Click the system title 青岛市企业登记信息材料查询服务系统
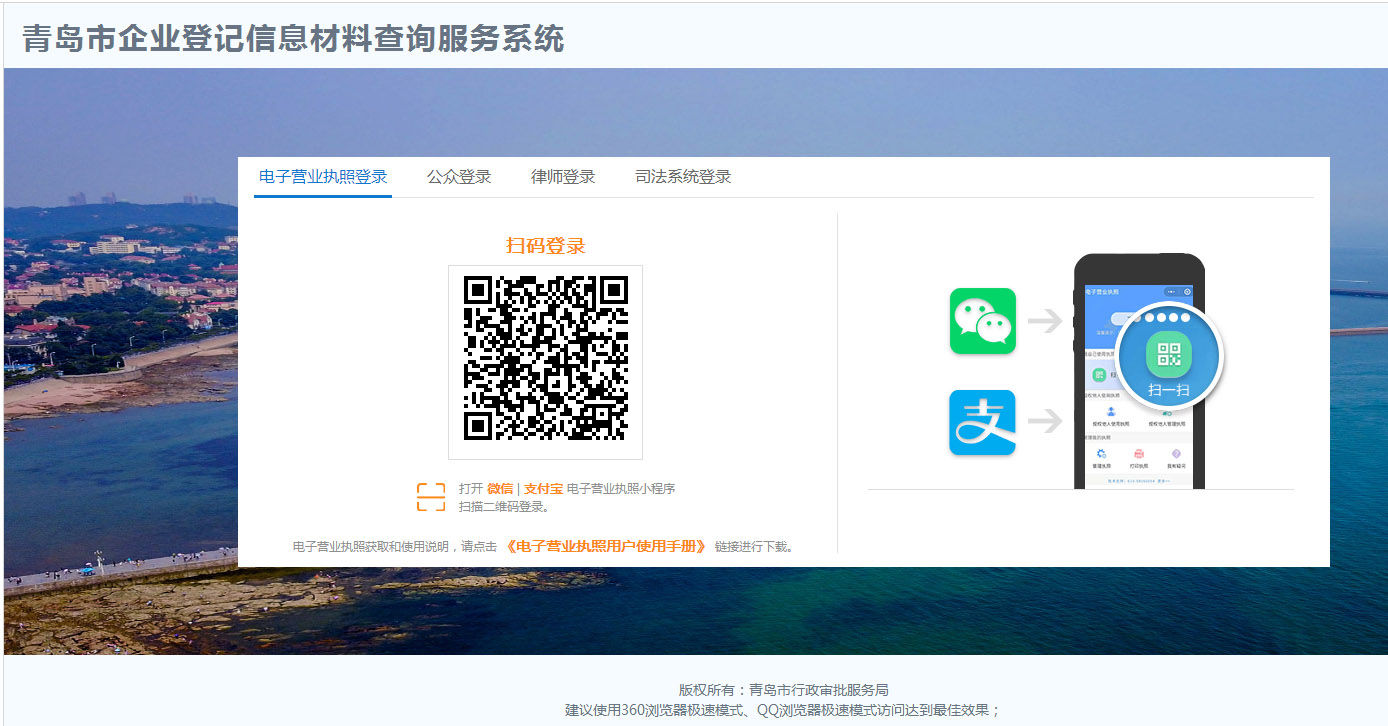Screen dimensions: 1388x726 290,40
